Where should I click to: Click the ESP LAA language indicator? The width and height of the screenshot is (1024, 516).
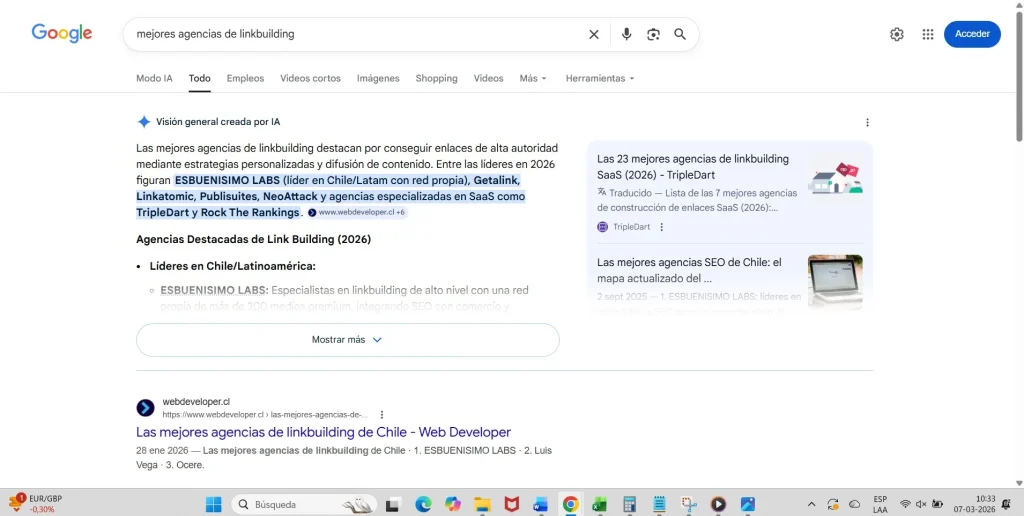point(880,504)
